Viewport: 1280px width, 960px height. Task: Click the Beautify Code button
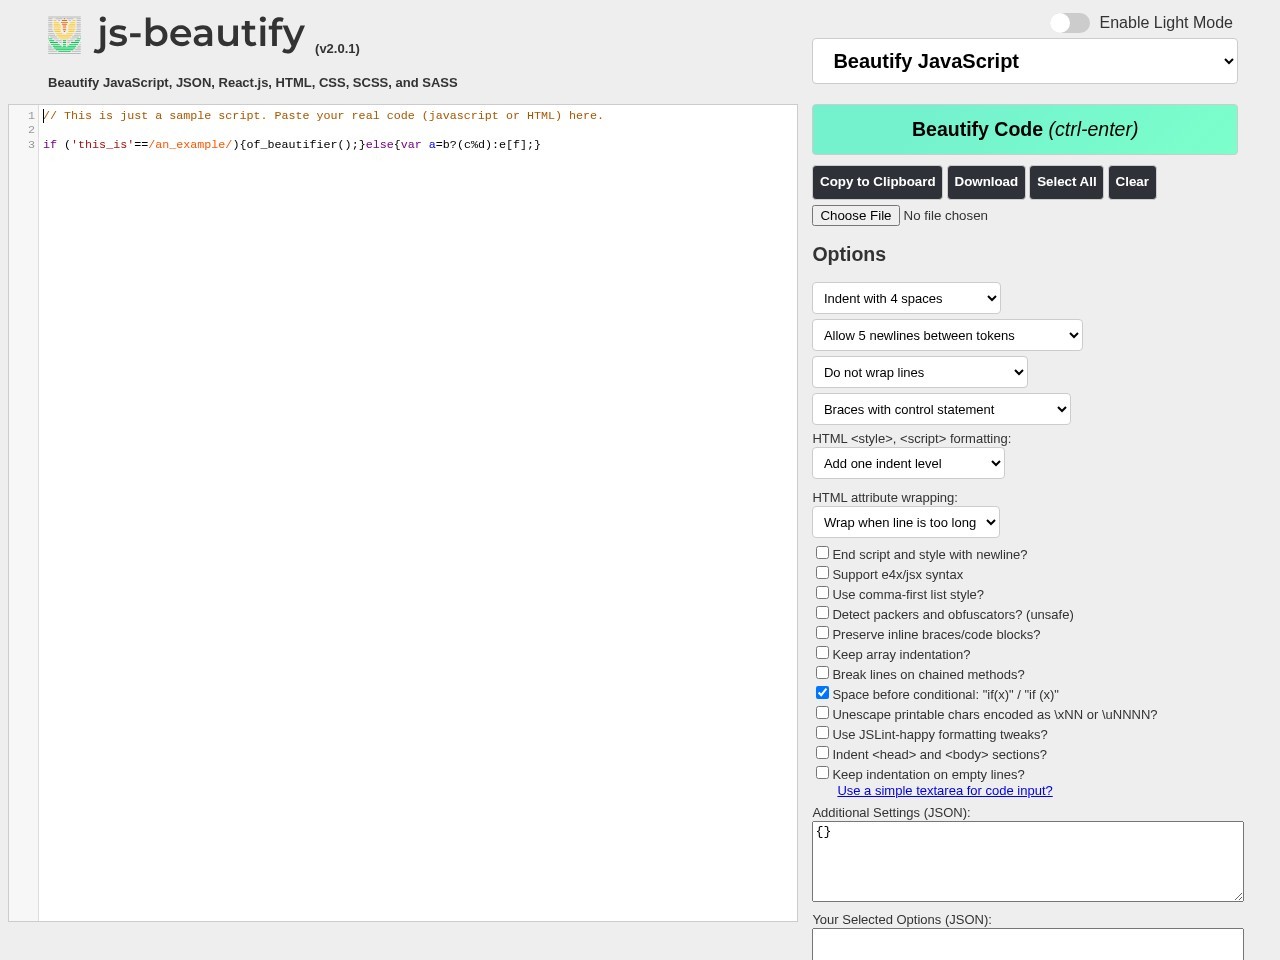click(x=1025, y=129)
